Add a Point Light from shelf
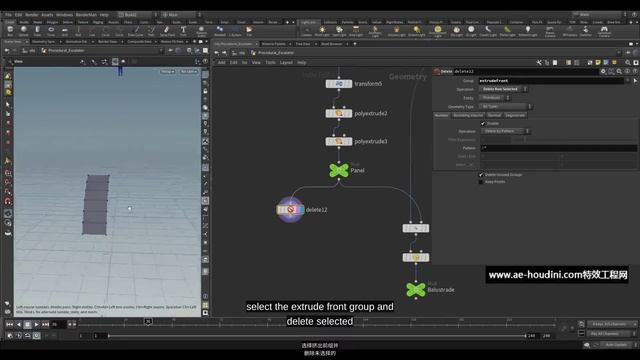Viewport: 640px width, 360px height. click(x=322, y=31)
